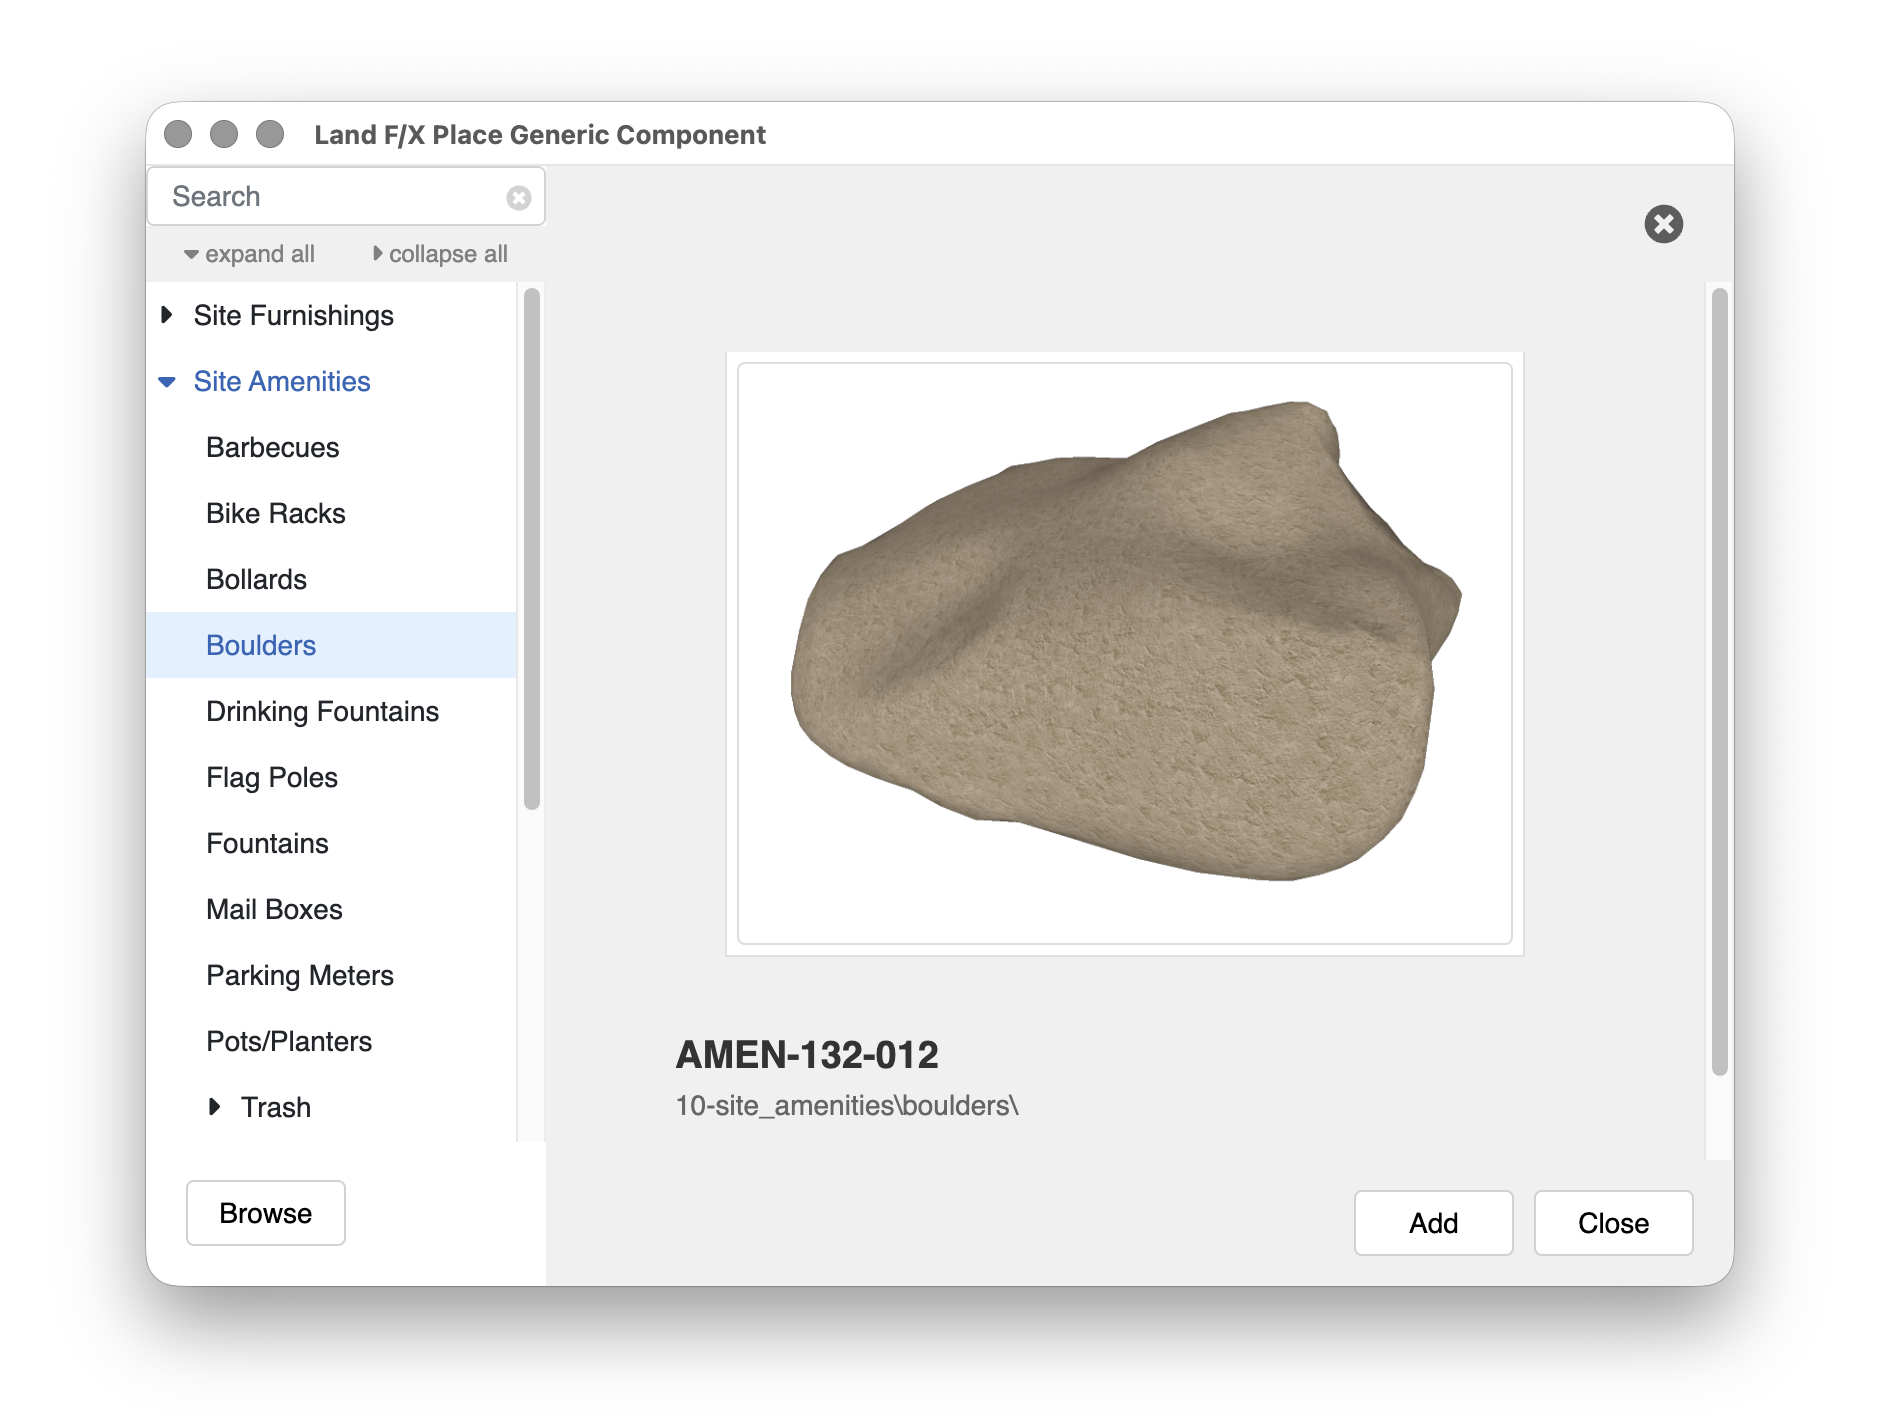Image resolution: width=1896 pixels, height=1414 pixels.
Task: Click the Close button
Action: [x=1613, y=1223]
